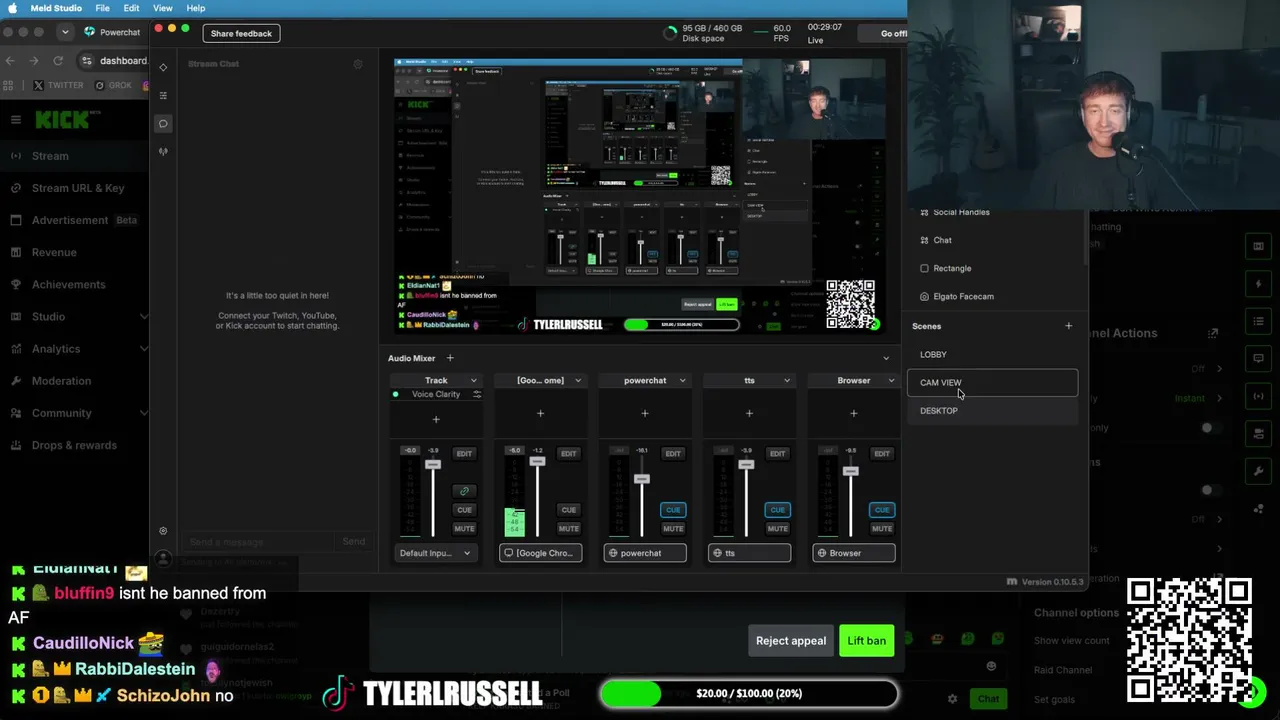
Task: Click the Share feedback button
Action: point(241,33)
